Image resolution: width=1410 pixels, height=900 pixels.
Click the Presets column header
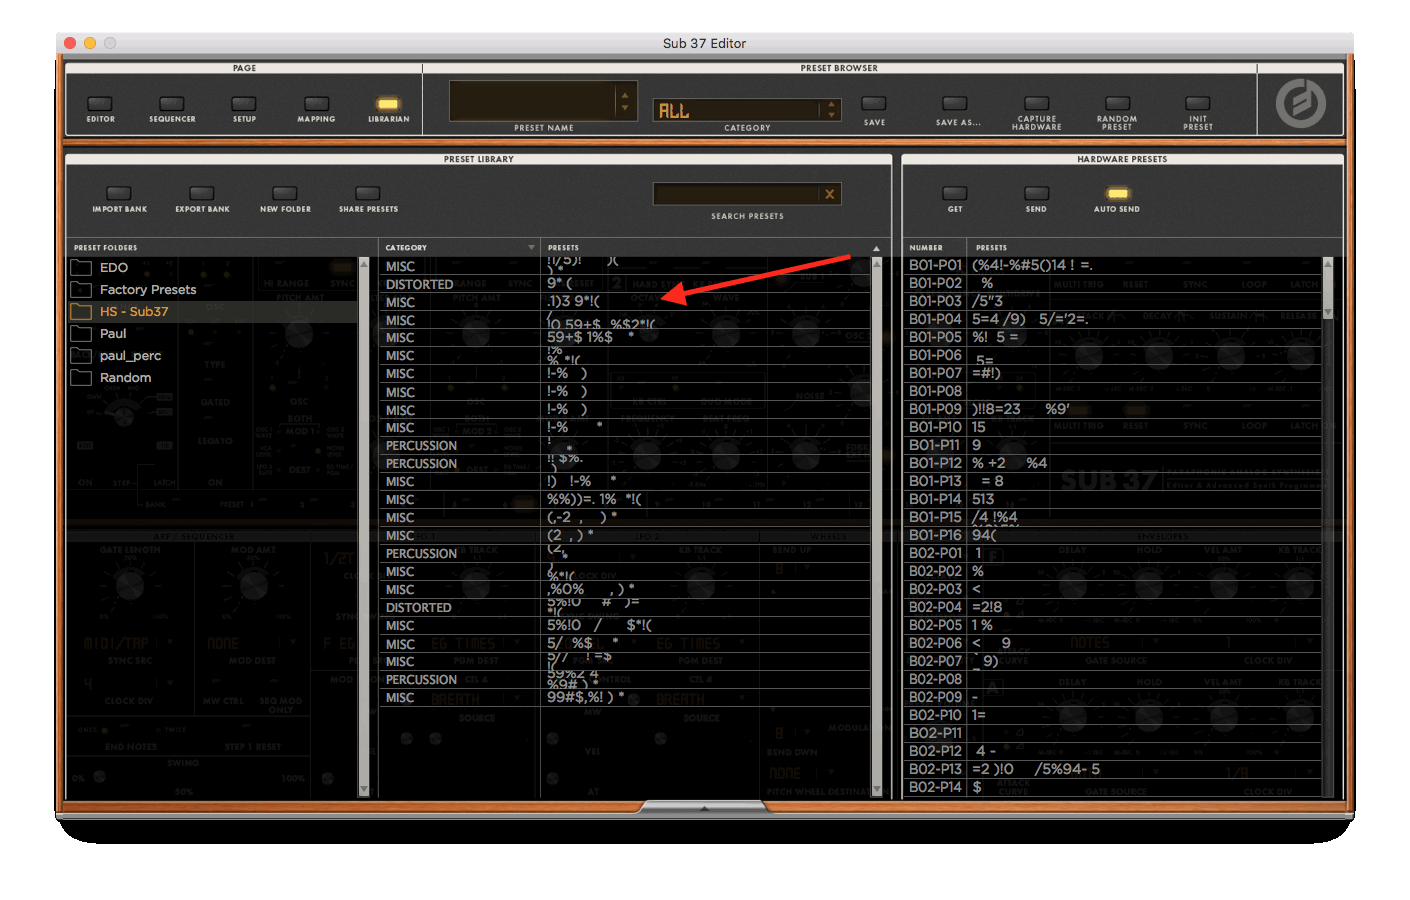(x=563, y=248)
